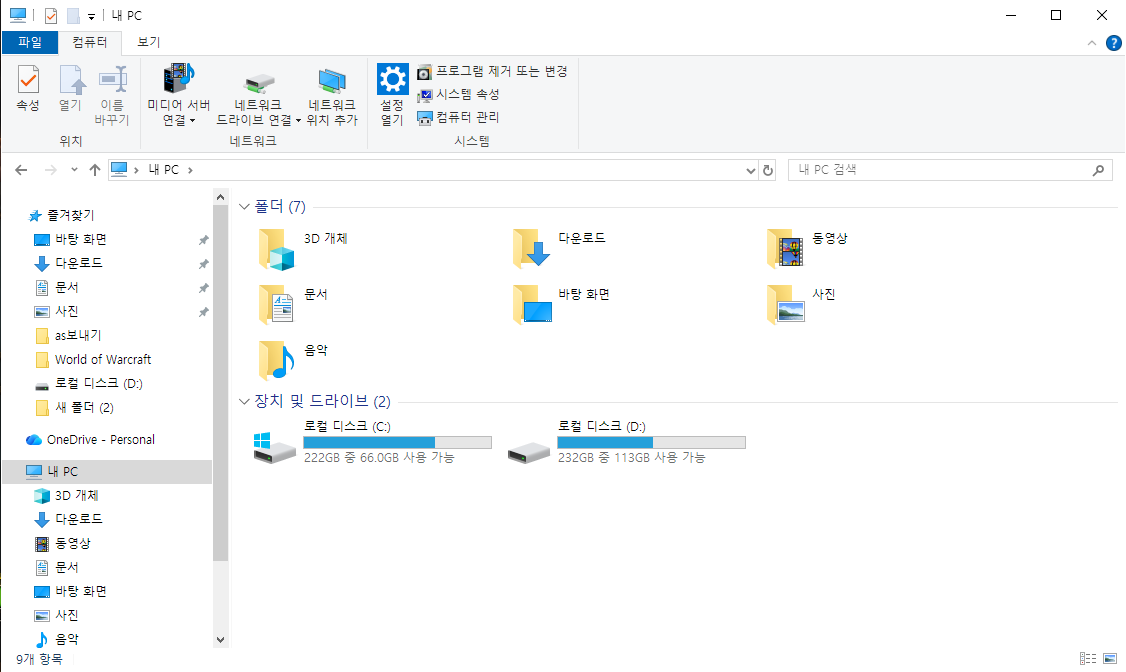1126x672 pixels.
Task: Click 프로그램 제거 또는 변경 button
Action: click(492, 72)
